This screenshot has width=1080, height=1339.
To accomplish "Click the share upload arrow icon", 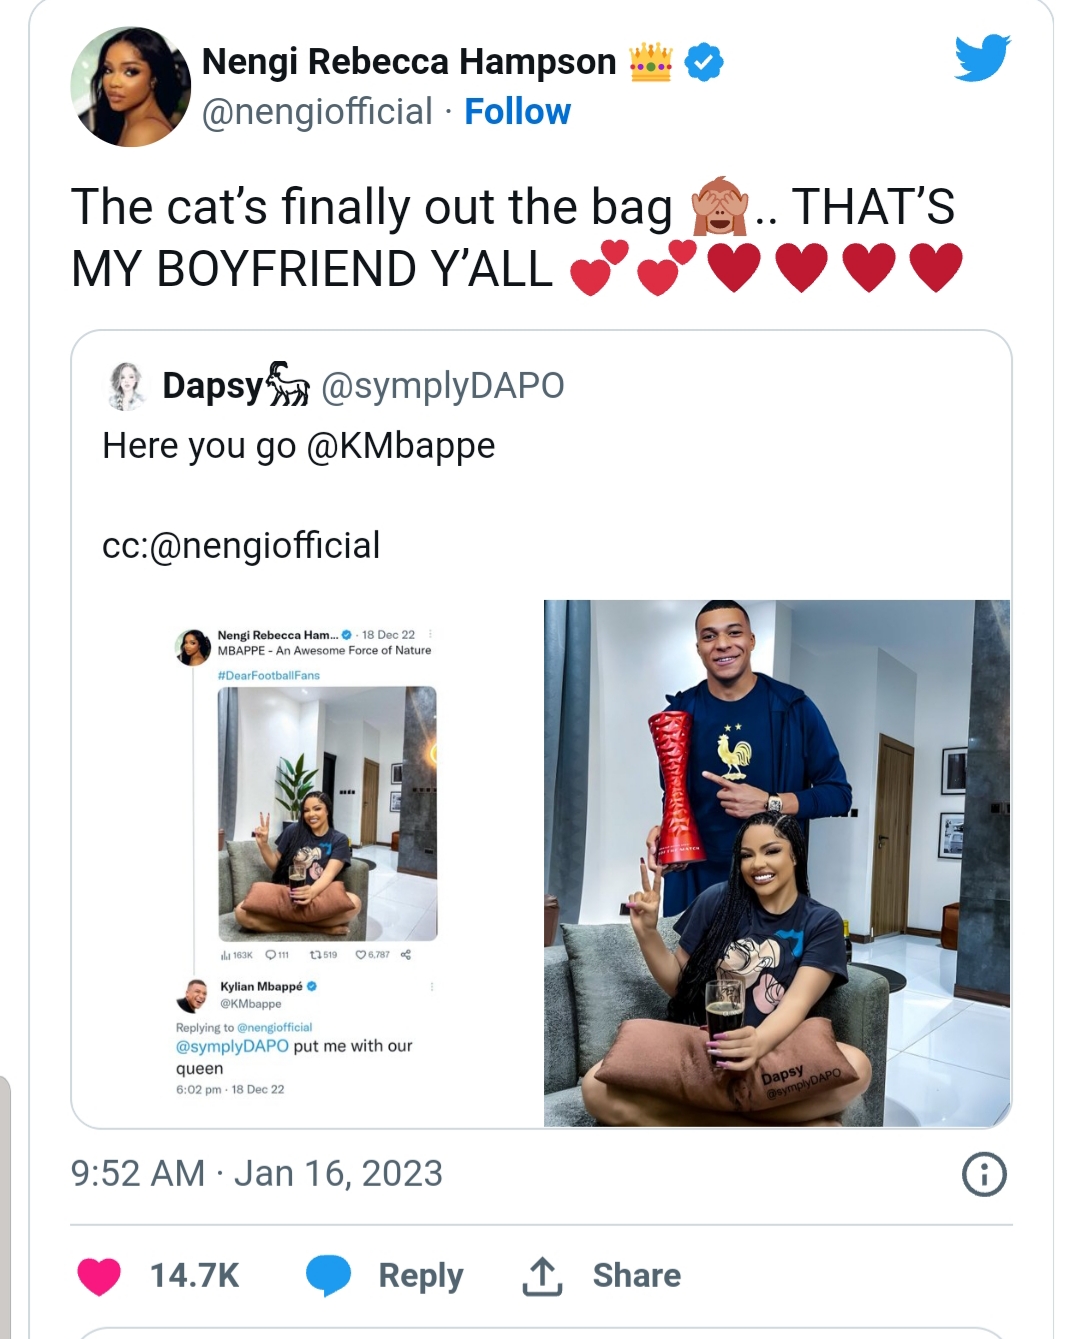I will click(542, 1276).
